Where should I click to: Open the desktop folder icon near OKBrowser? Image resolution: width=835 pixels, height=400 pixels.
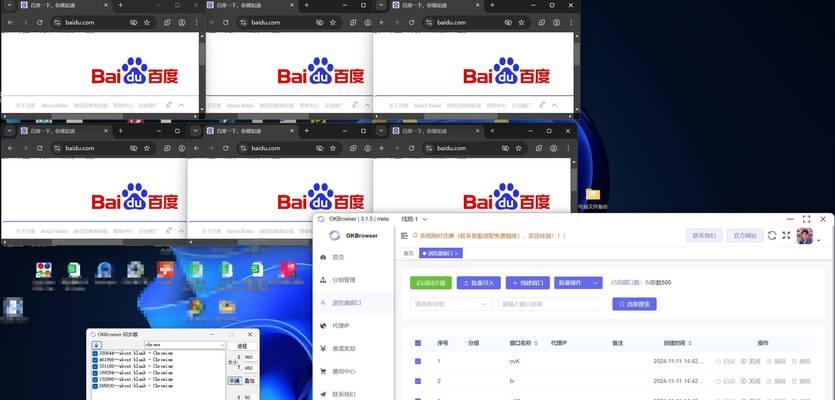(x=593, y=194)
